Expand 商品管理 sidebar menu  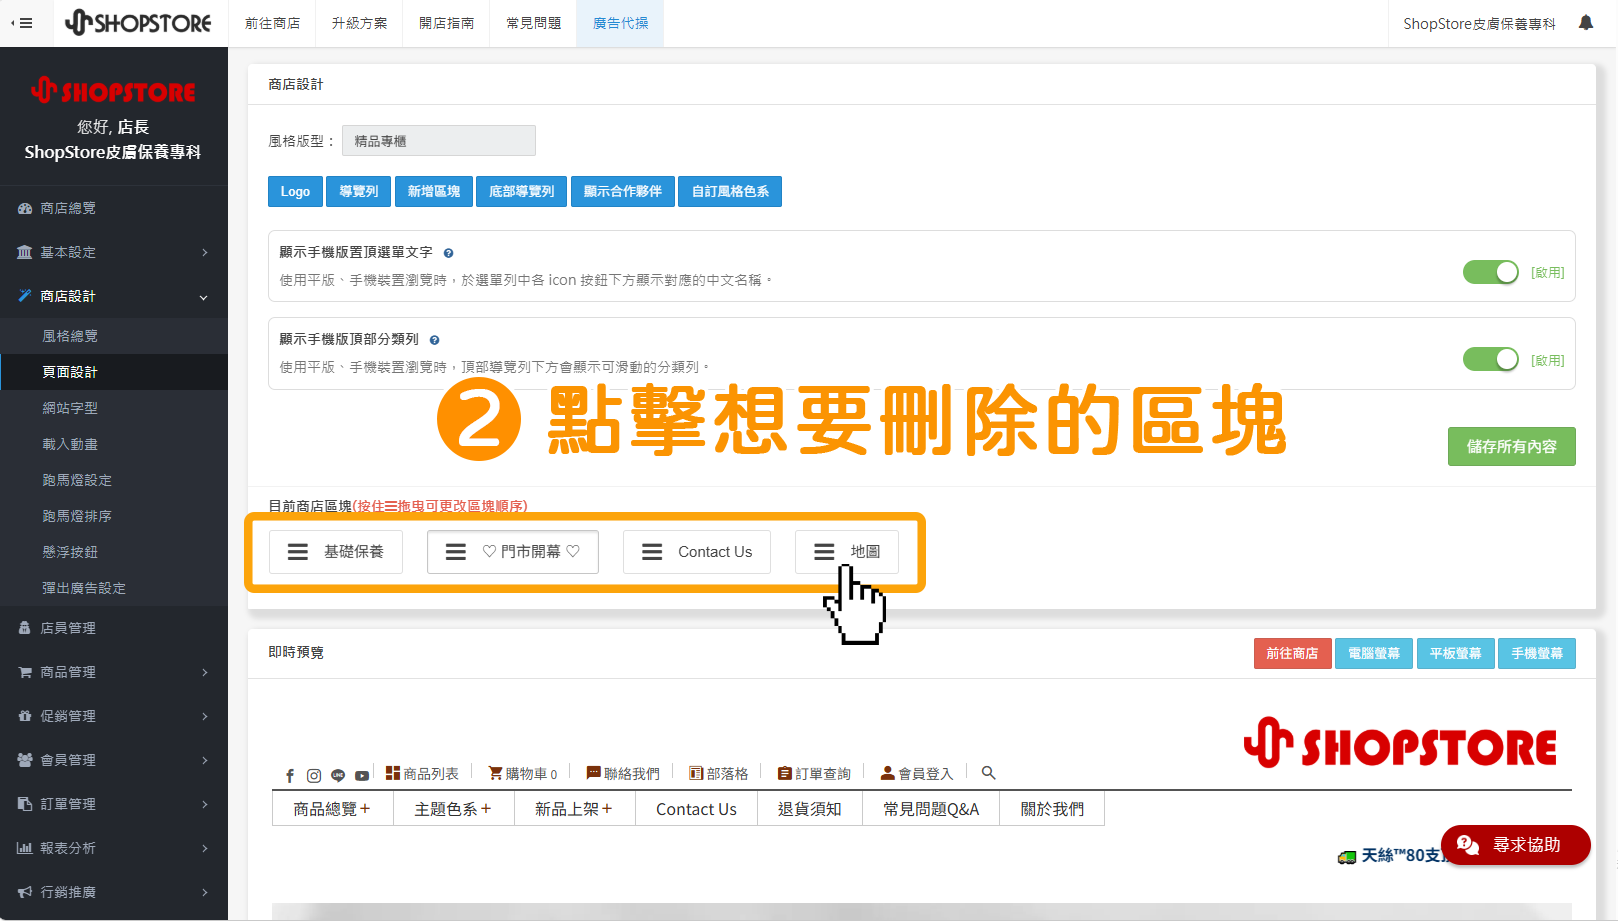[x=114, y=672]
